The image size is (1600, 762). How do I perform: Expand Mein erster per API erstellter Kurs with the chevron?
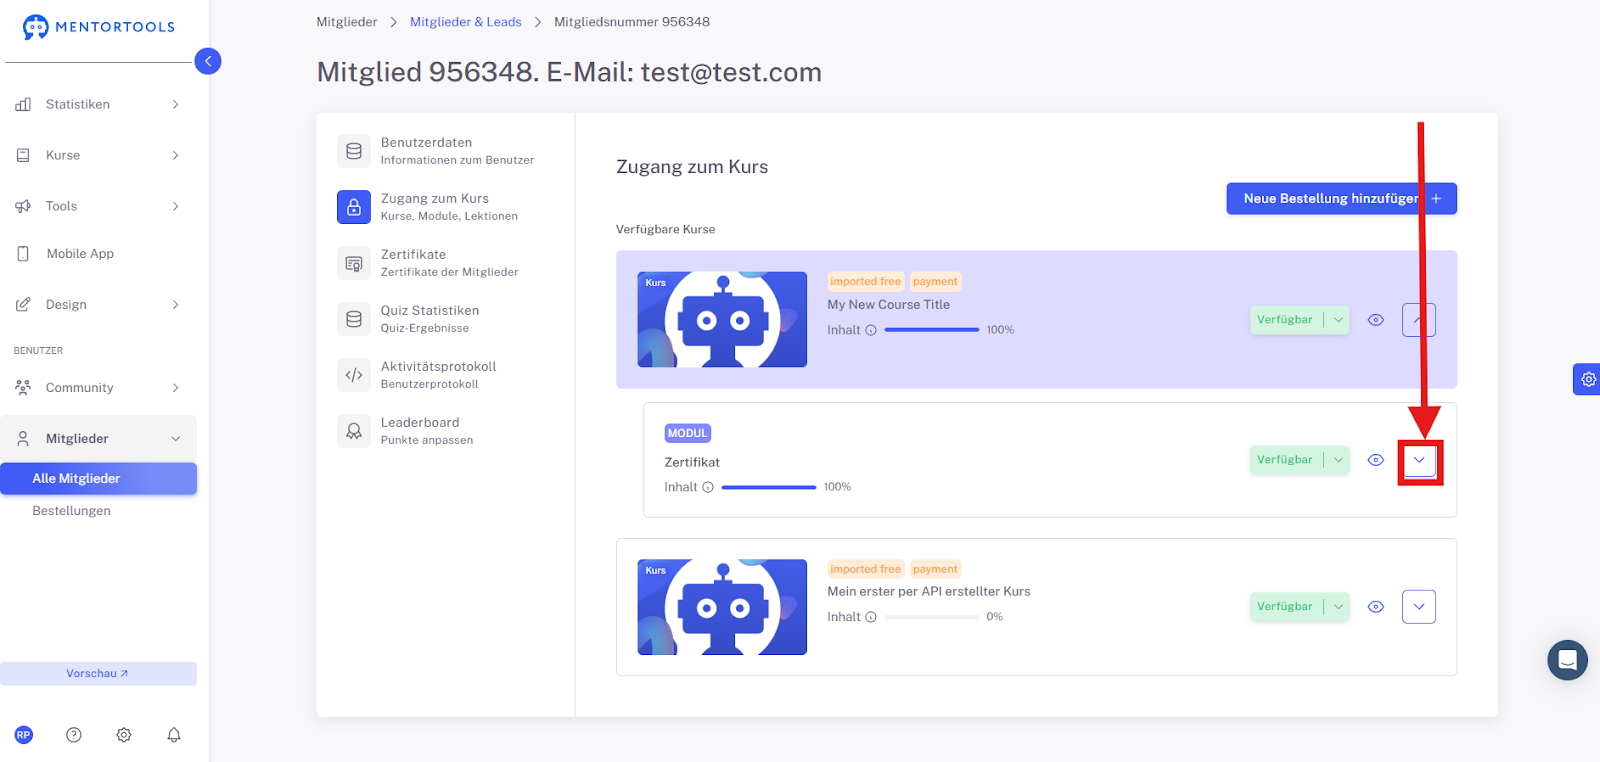click(x=1419, y=607)
